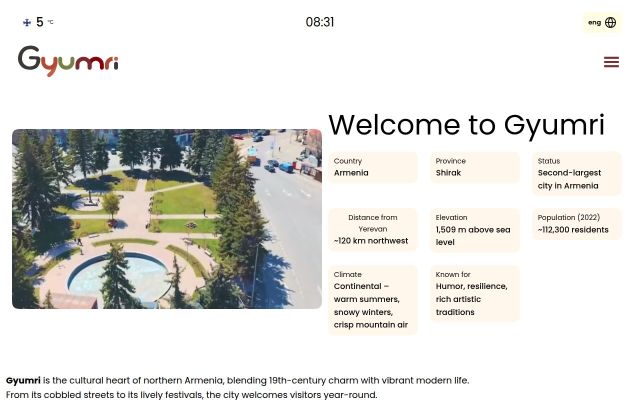Open the eng language selector
This screenshot has height=400, width=640.
click(602, 22)
